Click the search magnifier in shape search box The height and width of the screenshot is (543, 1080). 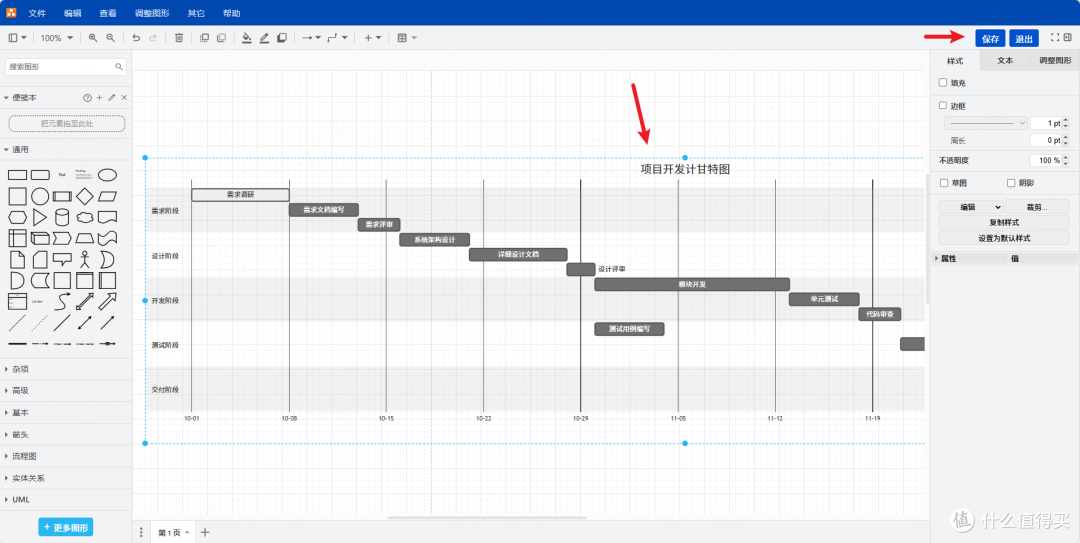118,67
